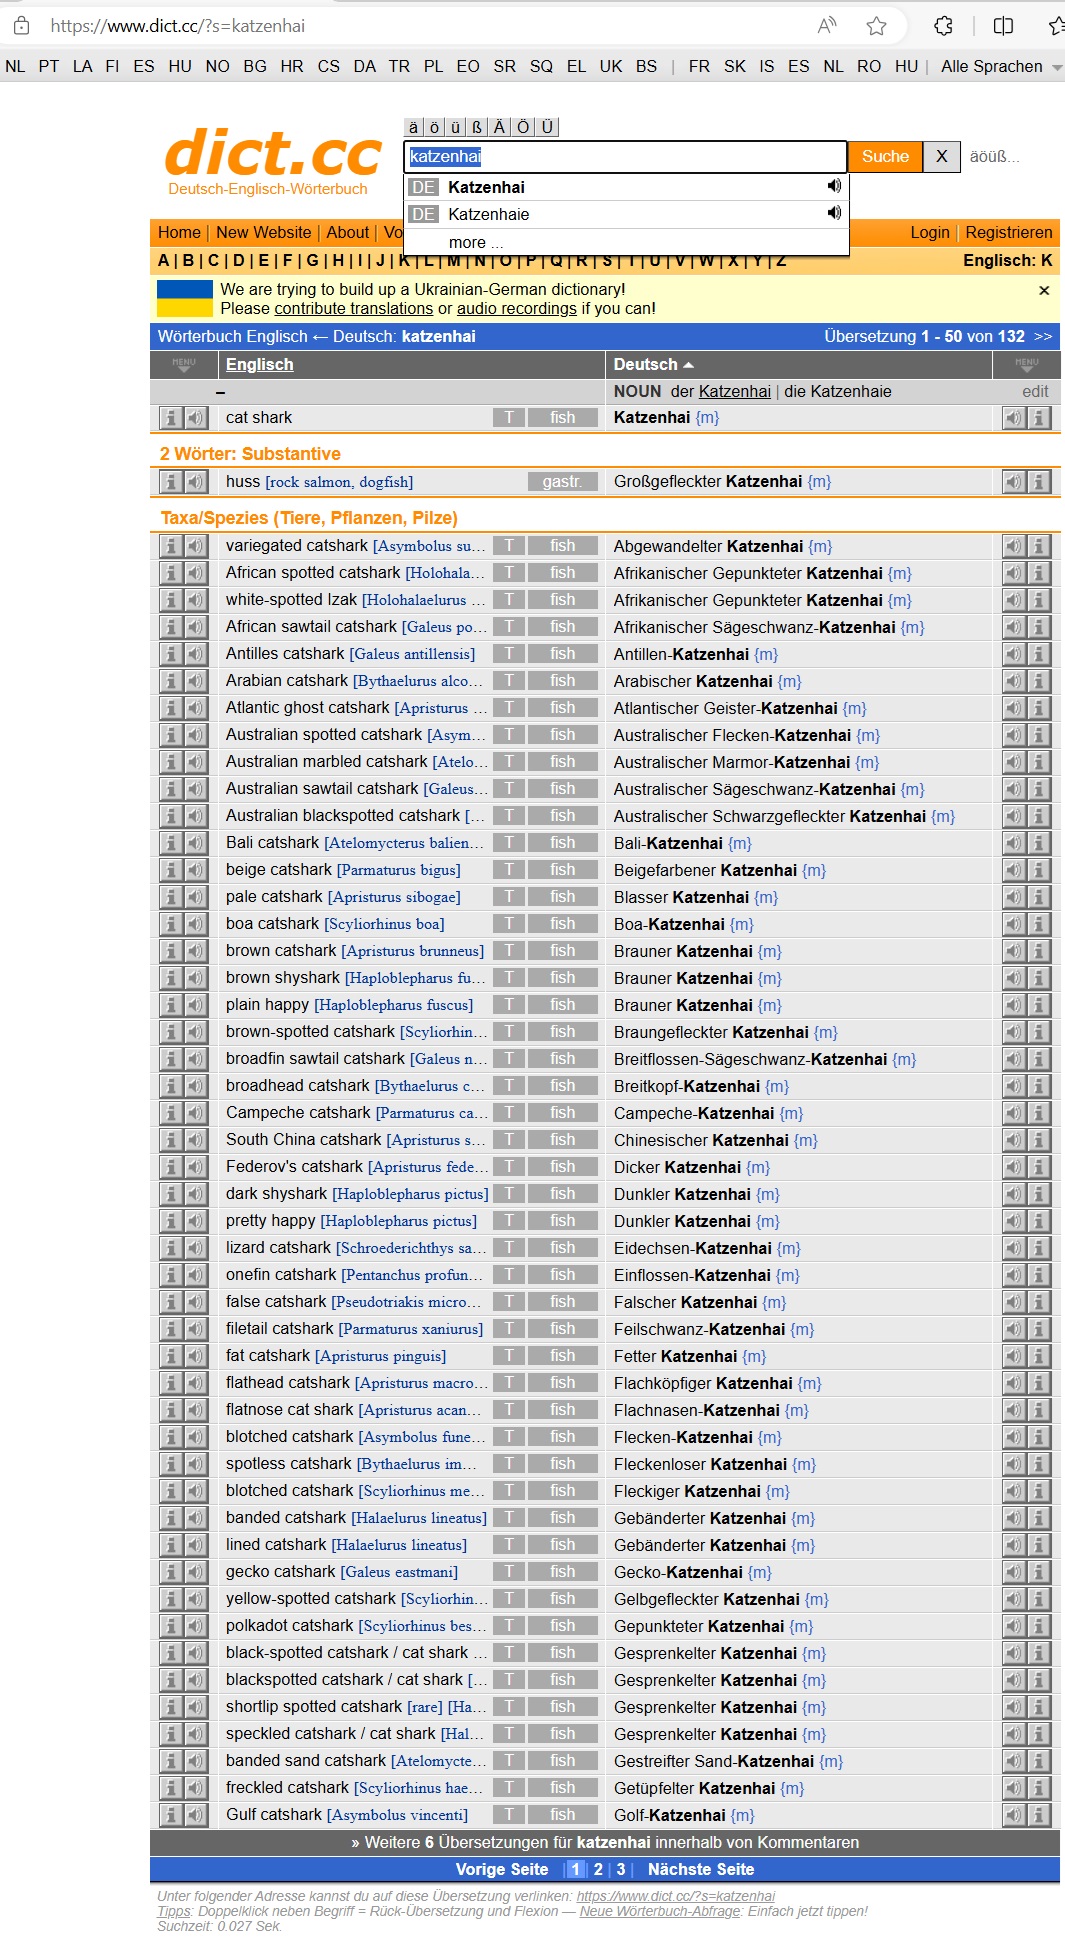Toggle sort order on Deutsch column
Image resolution: width=1065 pixels, height=1958 pixels.
tap(653, 364)
